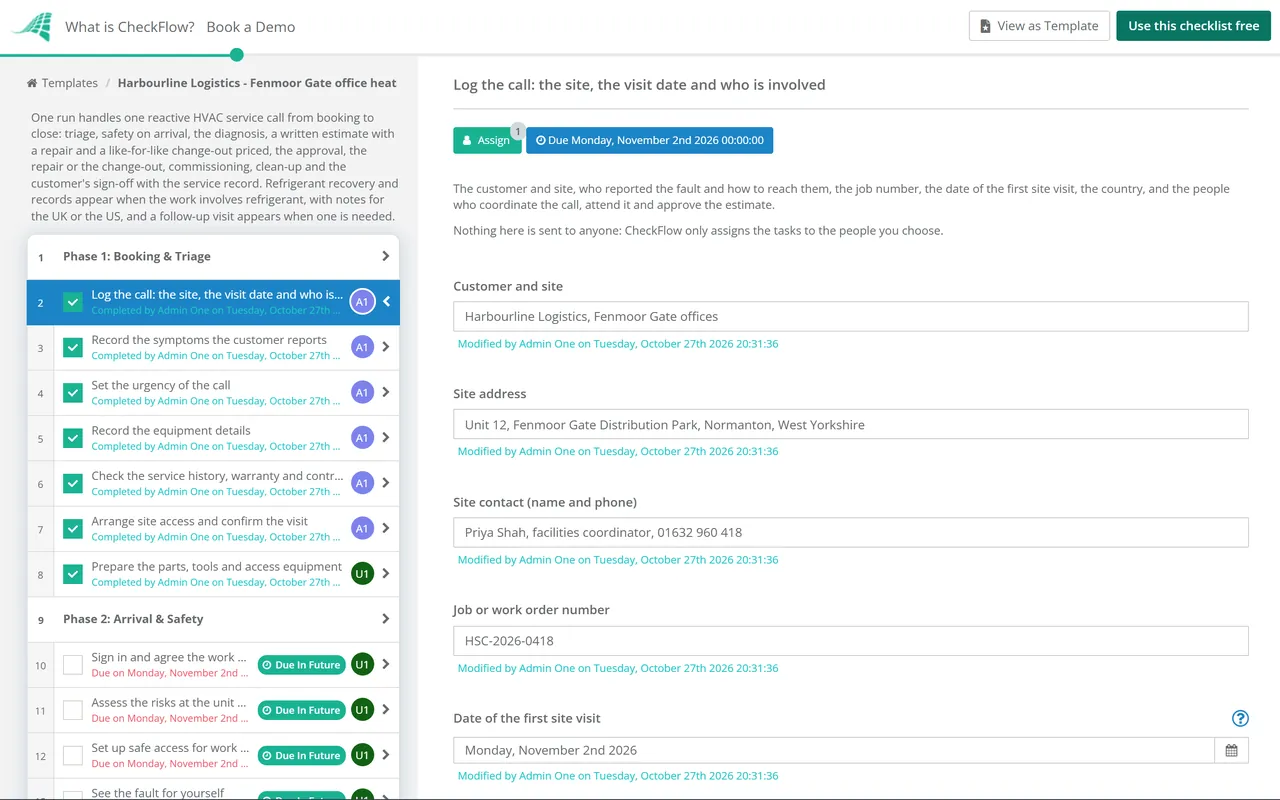Open 'Set the urgency of the call' chevron

[x=386, y=393]
